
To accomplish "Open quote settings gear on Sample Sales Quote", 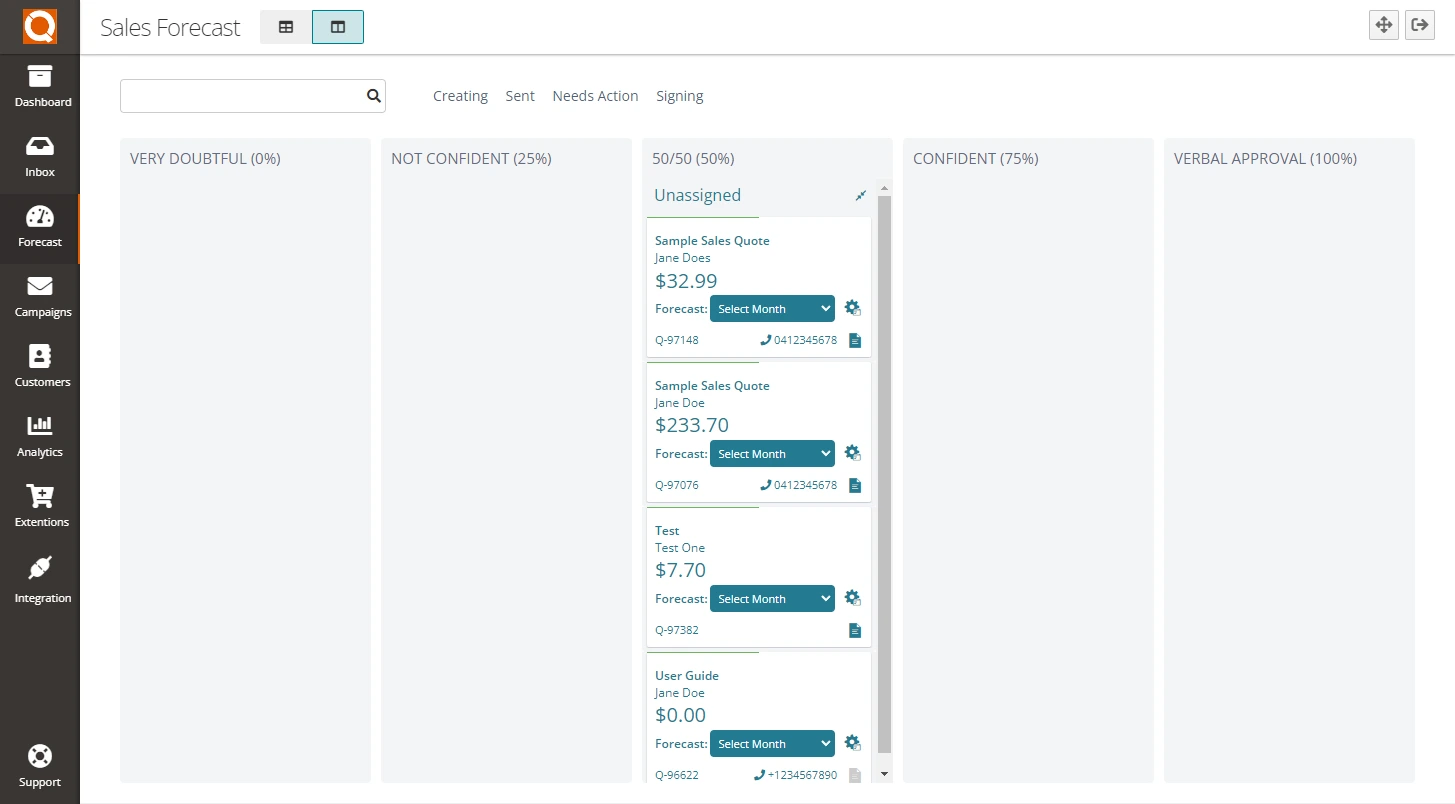I will (x=852, y=308).
